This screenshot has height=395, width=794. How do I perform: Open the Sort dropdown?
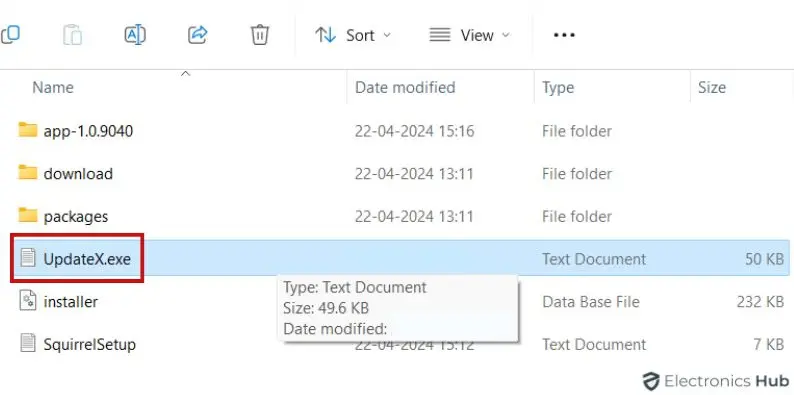(x=353, y=35)
